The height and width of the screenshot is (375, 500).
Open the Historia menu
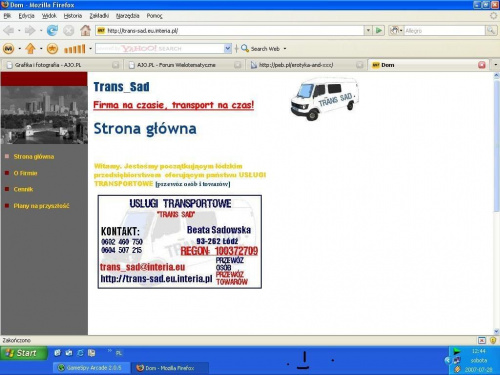pos(73,16)
